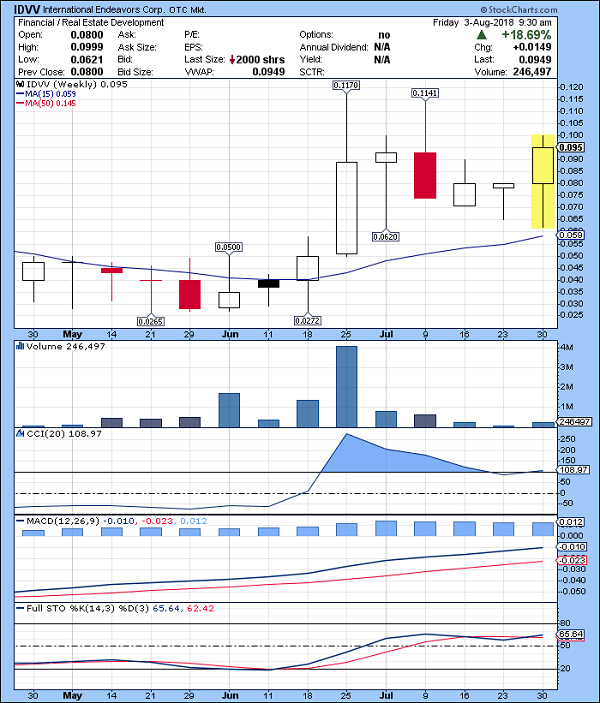Click the Open value 0.0800

click(x=87, y=35)
